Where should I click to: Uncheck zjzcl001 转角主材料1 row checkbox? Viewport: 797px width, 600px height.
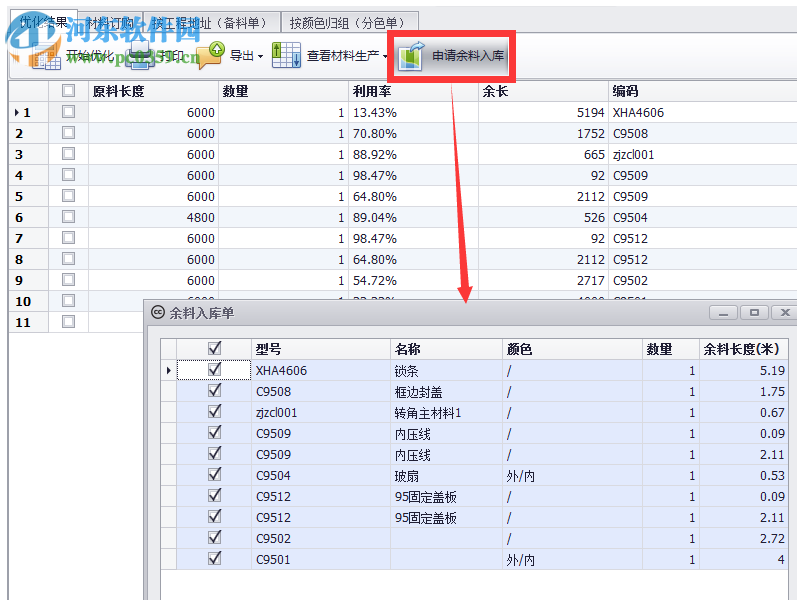pyautogui.click(x=214, y=411)
